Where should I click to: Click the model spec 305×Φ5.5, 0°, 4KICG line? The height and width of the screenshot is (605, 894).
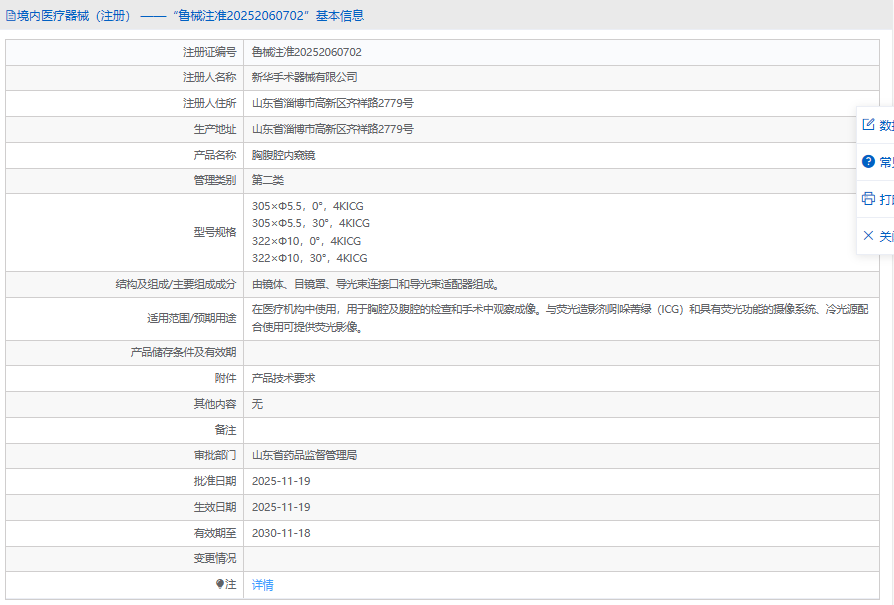click(307, 206)
